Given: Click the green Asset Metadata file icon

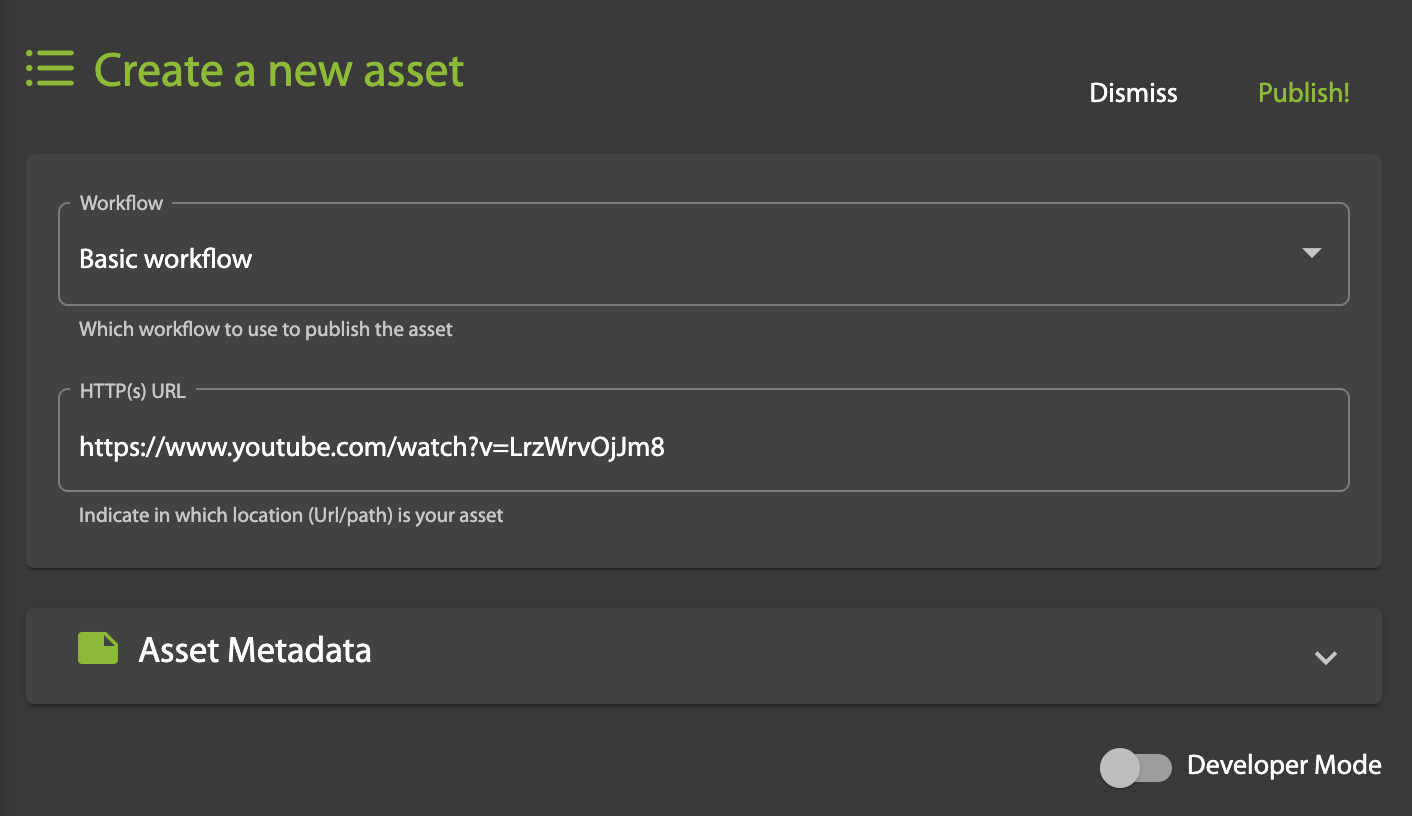Looking at the screenshot, I should pos(98,648).
